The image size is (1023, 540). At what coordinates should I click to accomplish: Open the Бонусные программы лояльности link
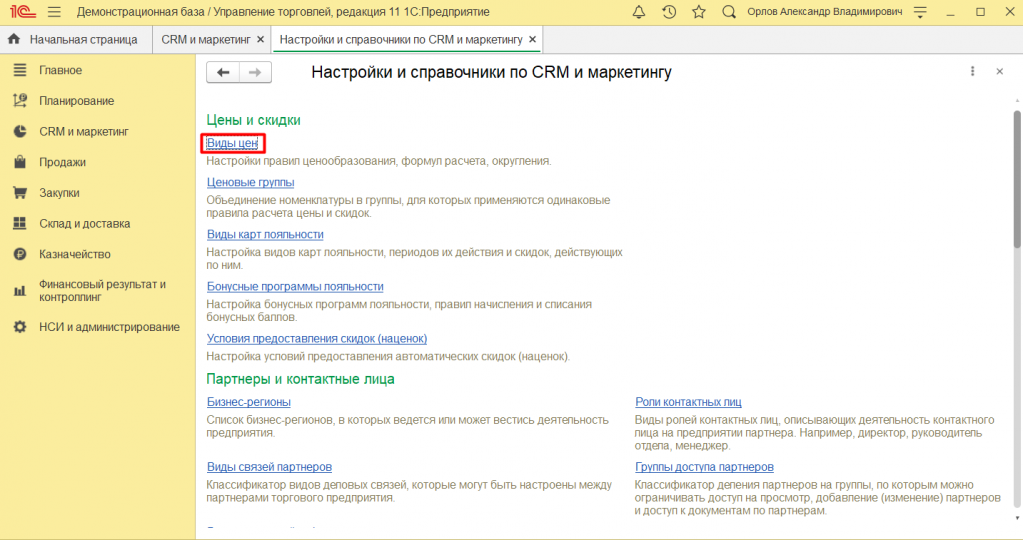(x=294, y=286)
